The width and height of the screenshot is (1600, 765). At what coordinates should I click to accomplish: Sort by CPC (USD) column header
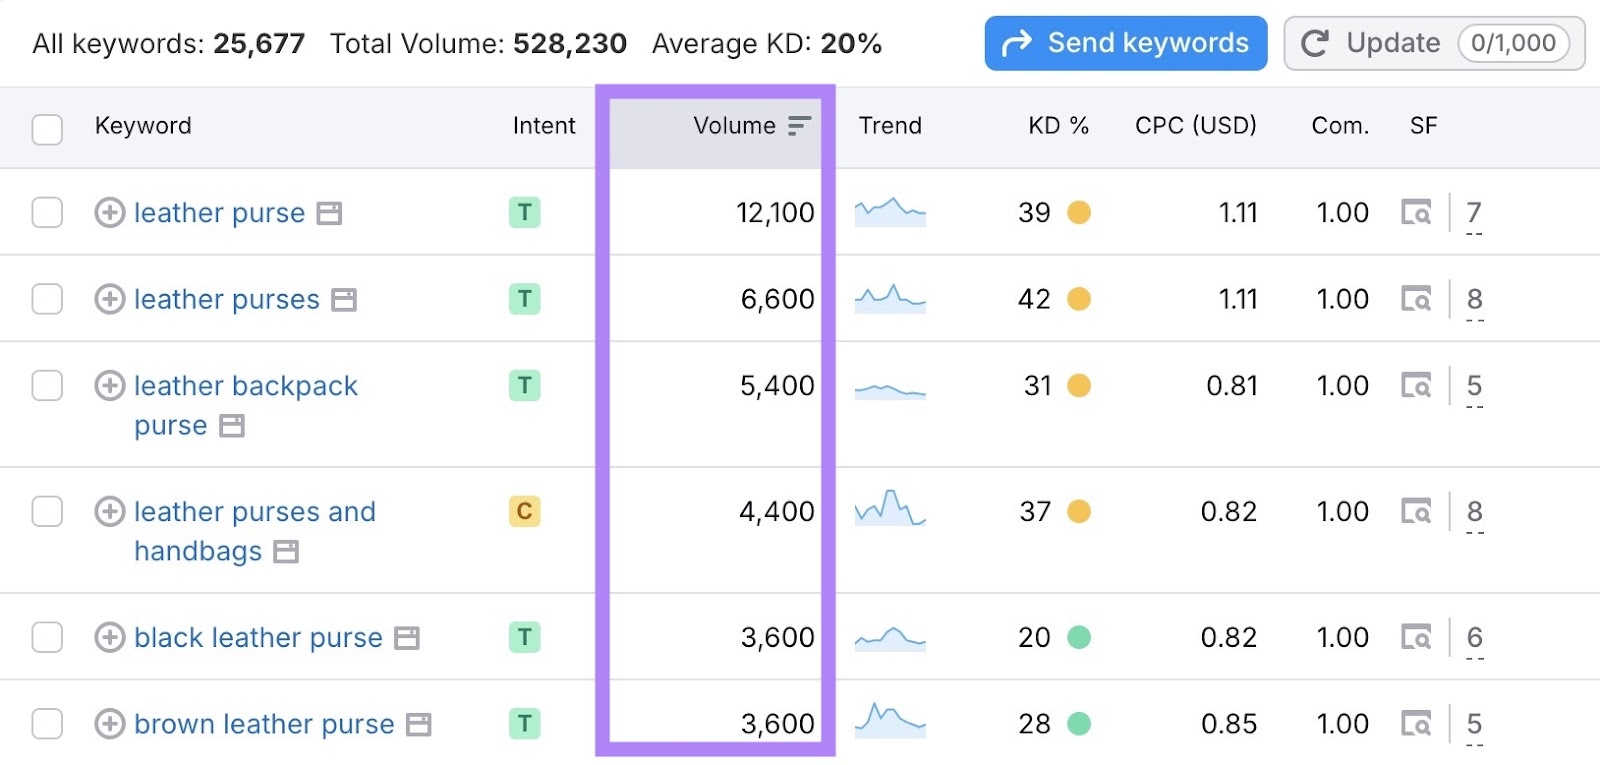pyautogui.click(x=1195, y=126)
